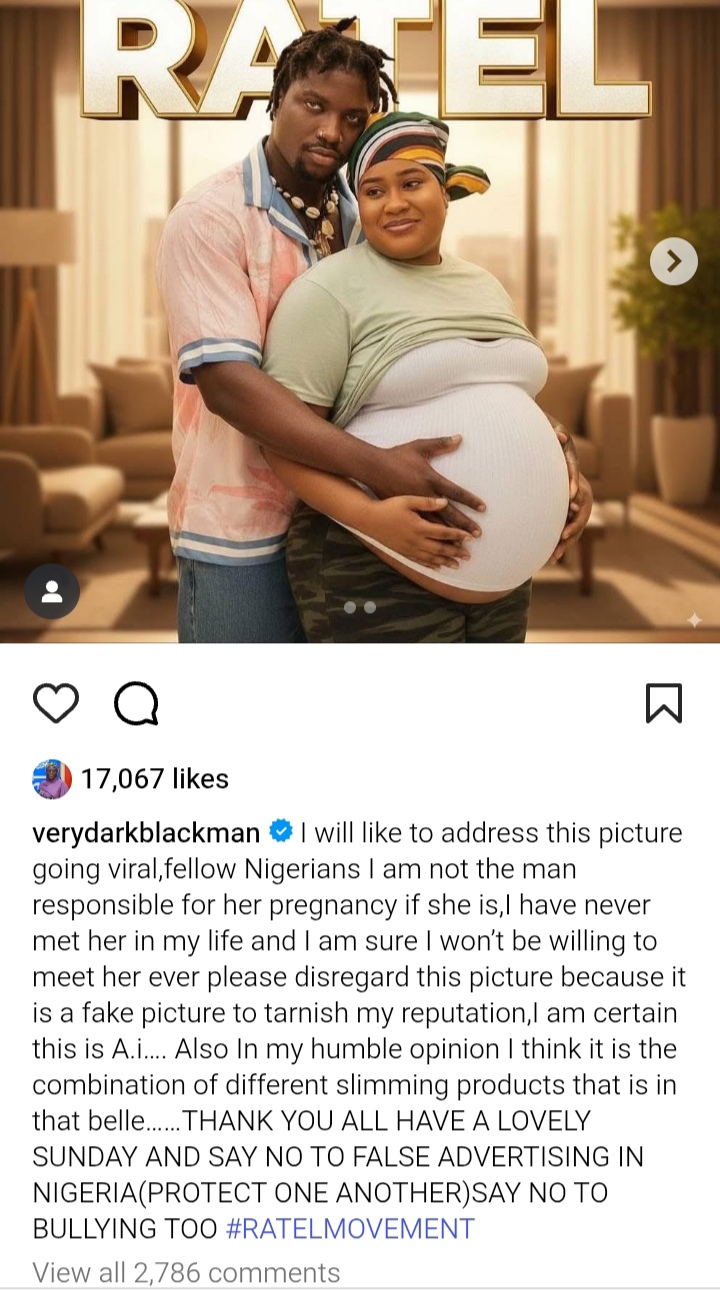View the list of 17,067 likes

[155, 779]
